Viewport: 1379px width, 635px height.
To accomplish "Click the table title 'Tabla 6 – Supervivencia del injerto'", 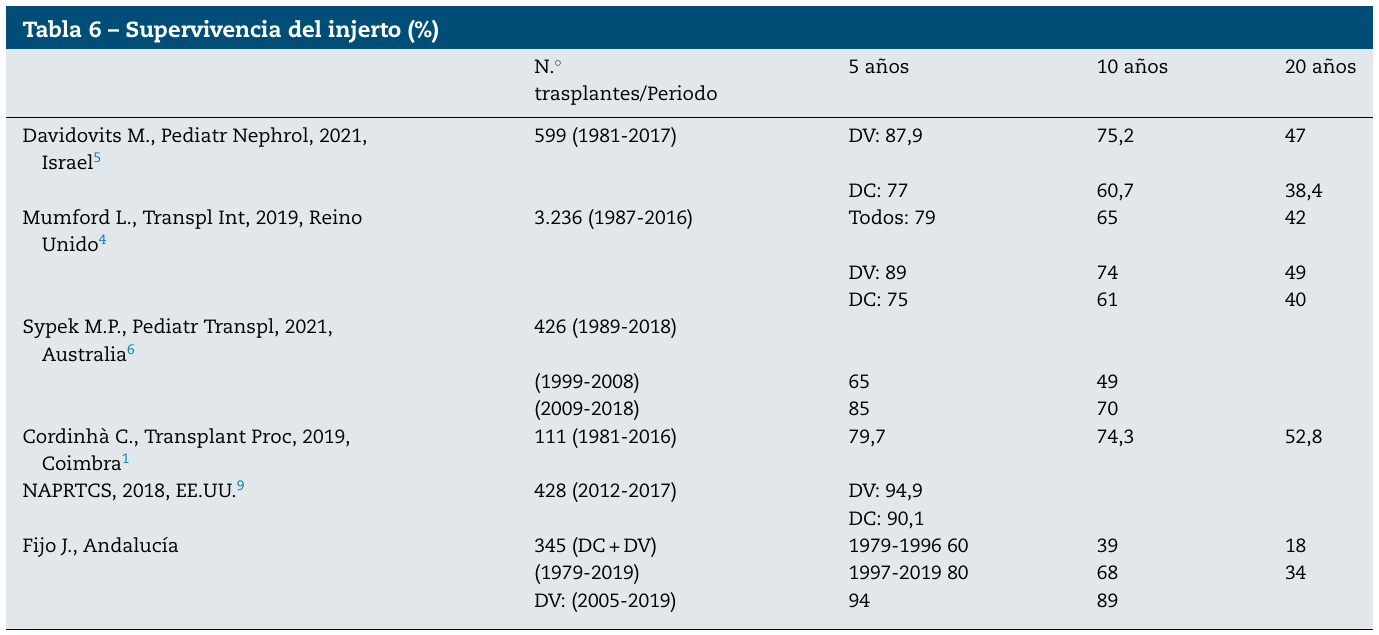I will pos(231,30).
